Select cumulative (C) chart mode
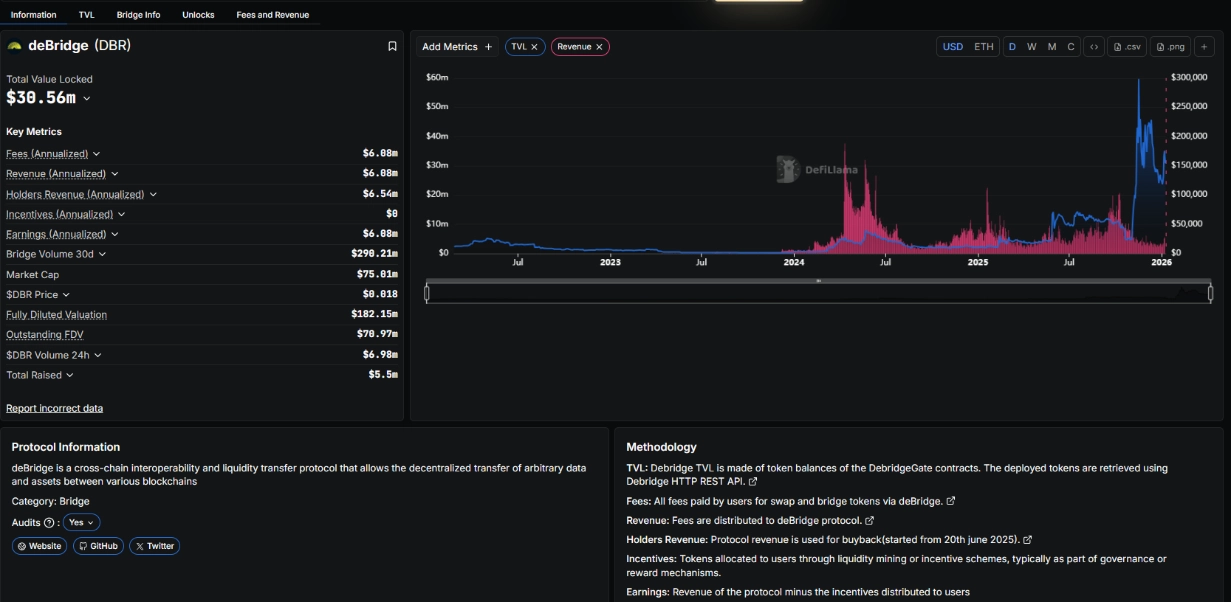Screen dimensions: 1231x602 (x=1071, y=47)
